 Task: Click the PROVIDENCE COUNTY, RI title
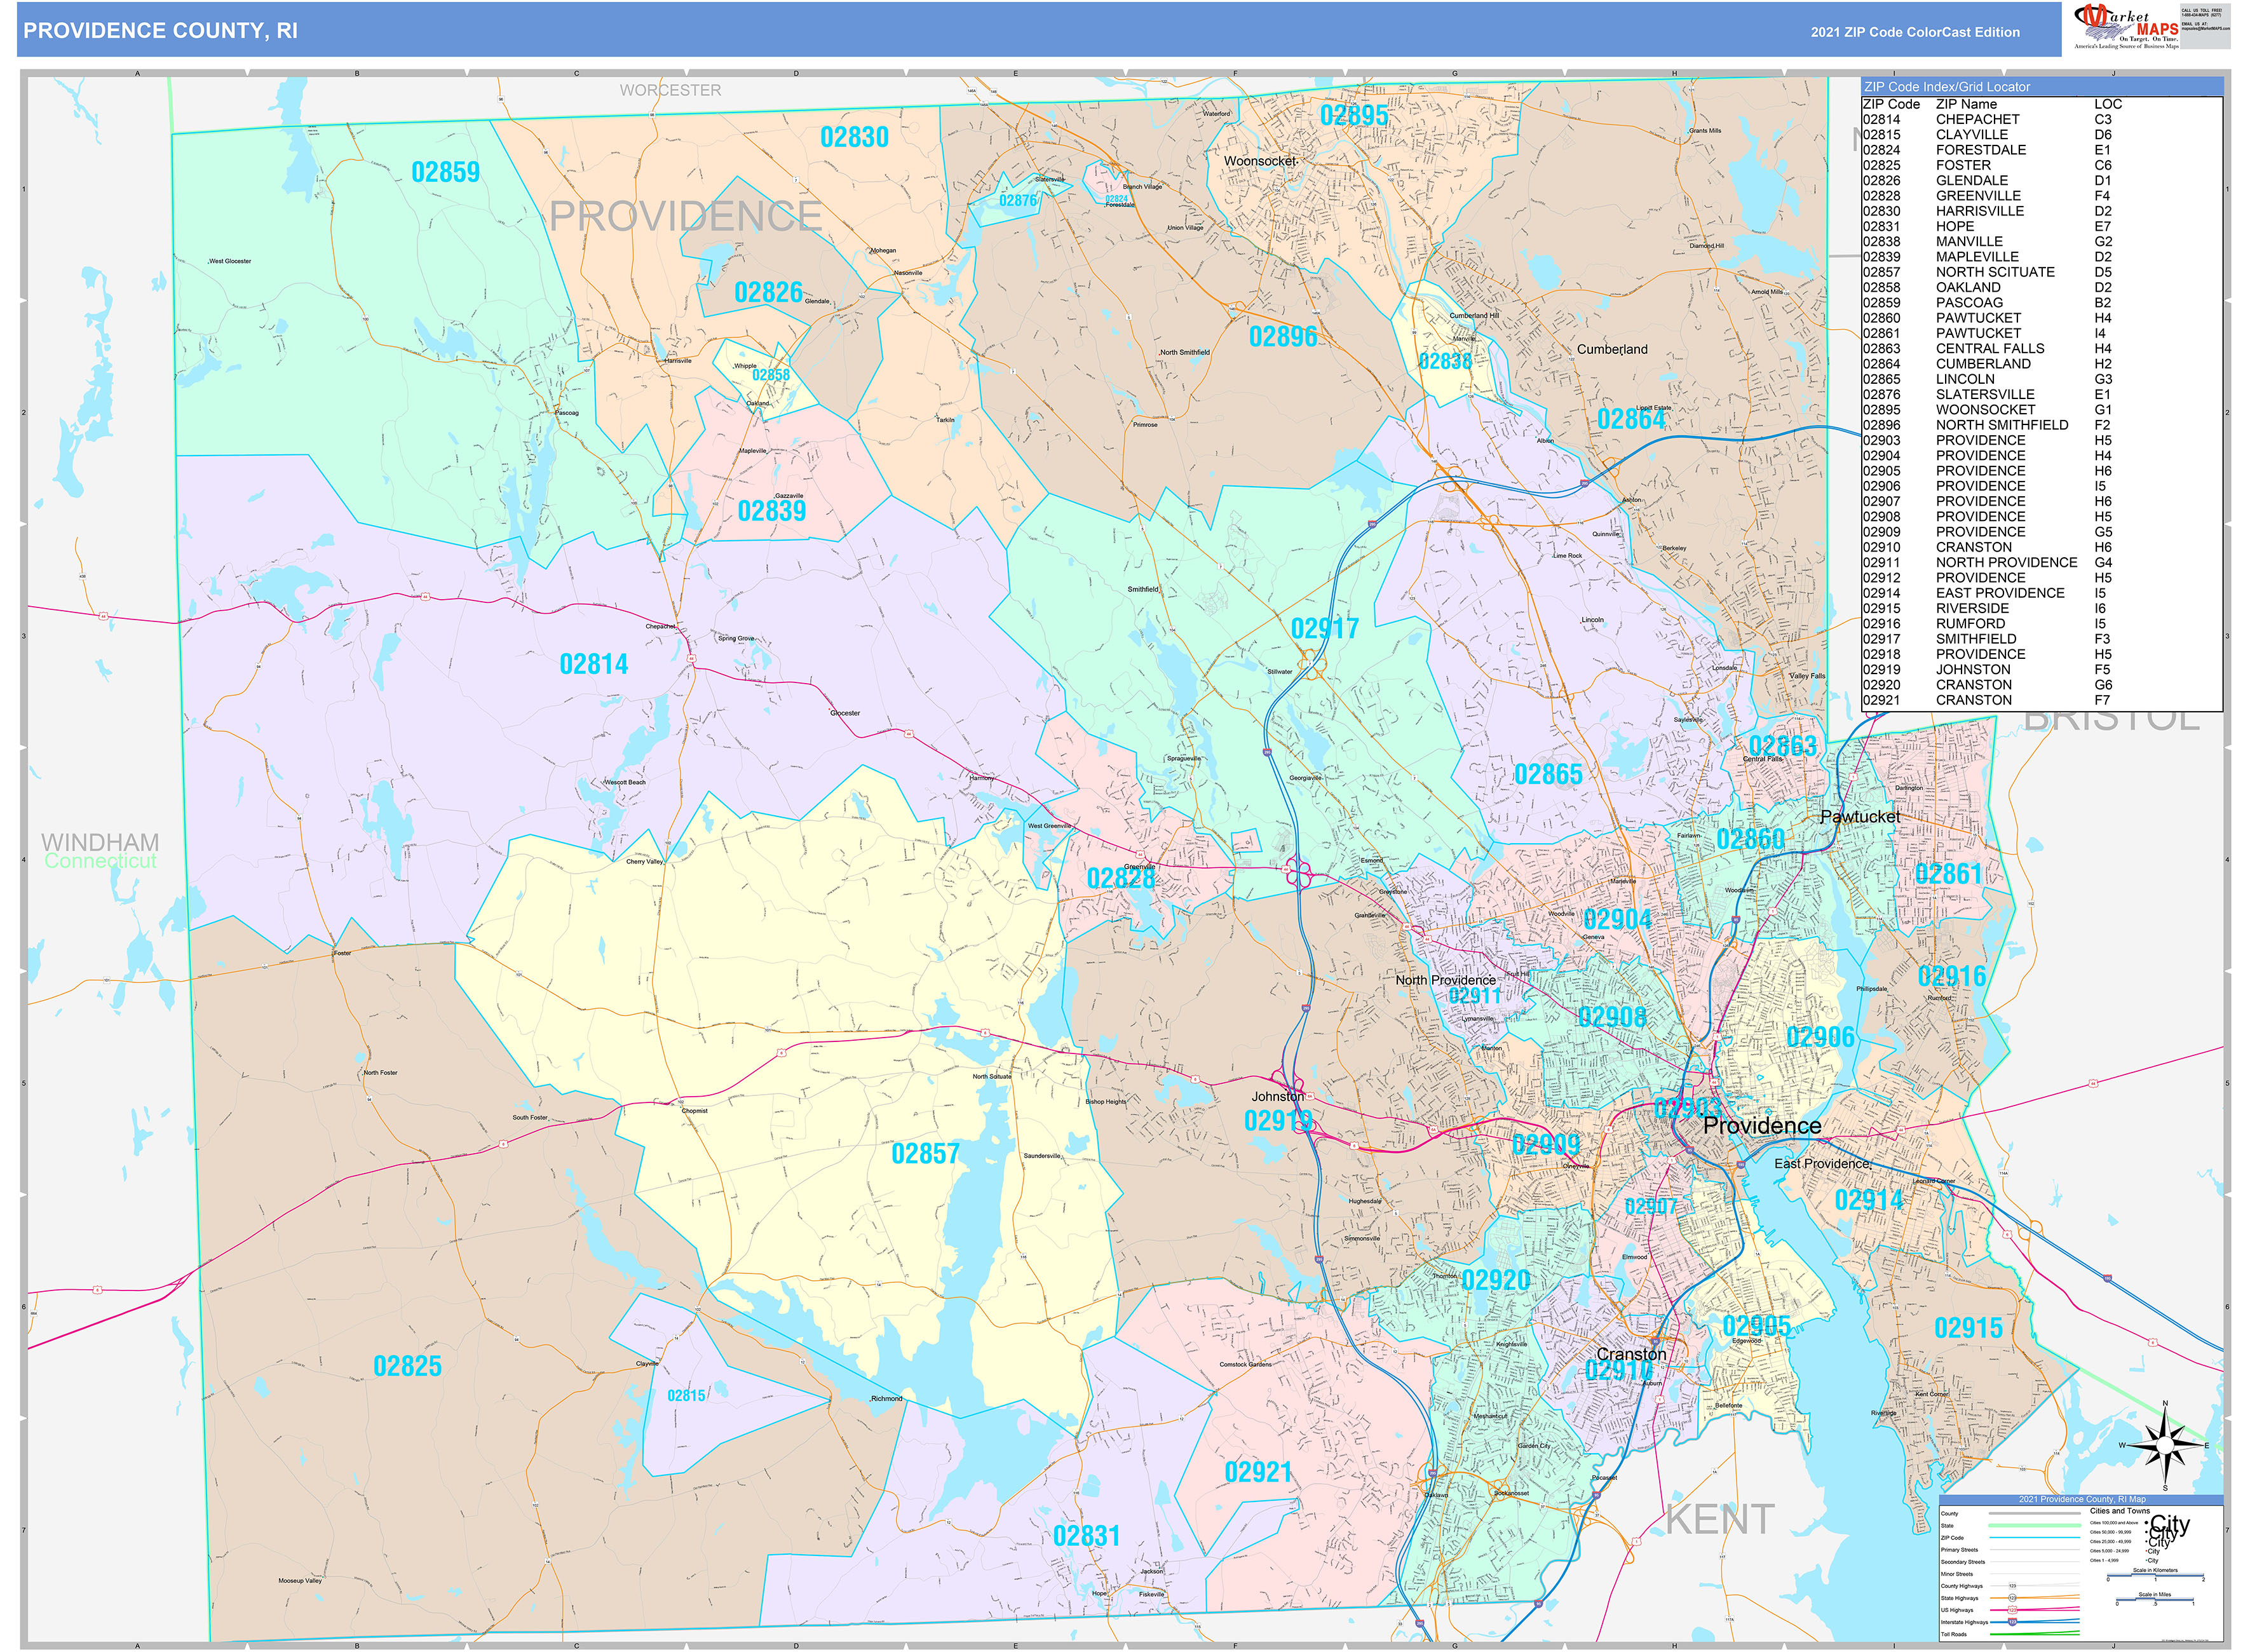point(160,30)
